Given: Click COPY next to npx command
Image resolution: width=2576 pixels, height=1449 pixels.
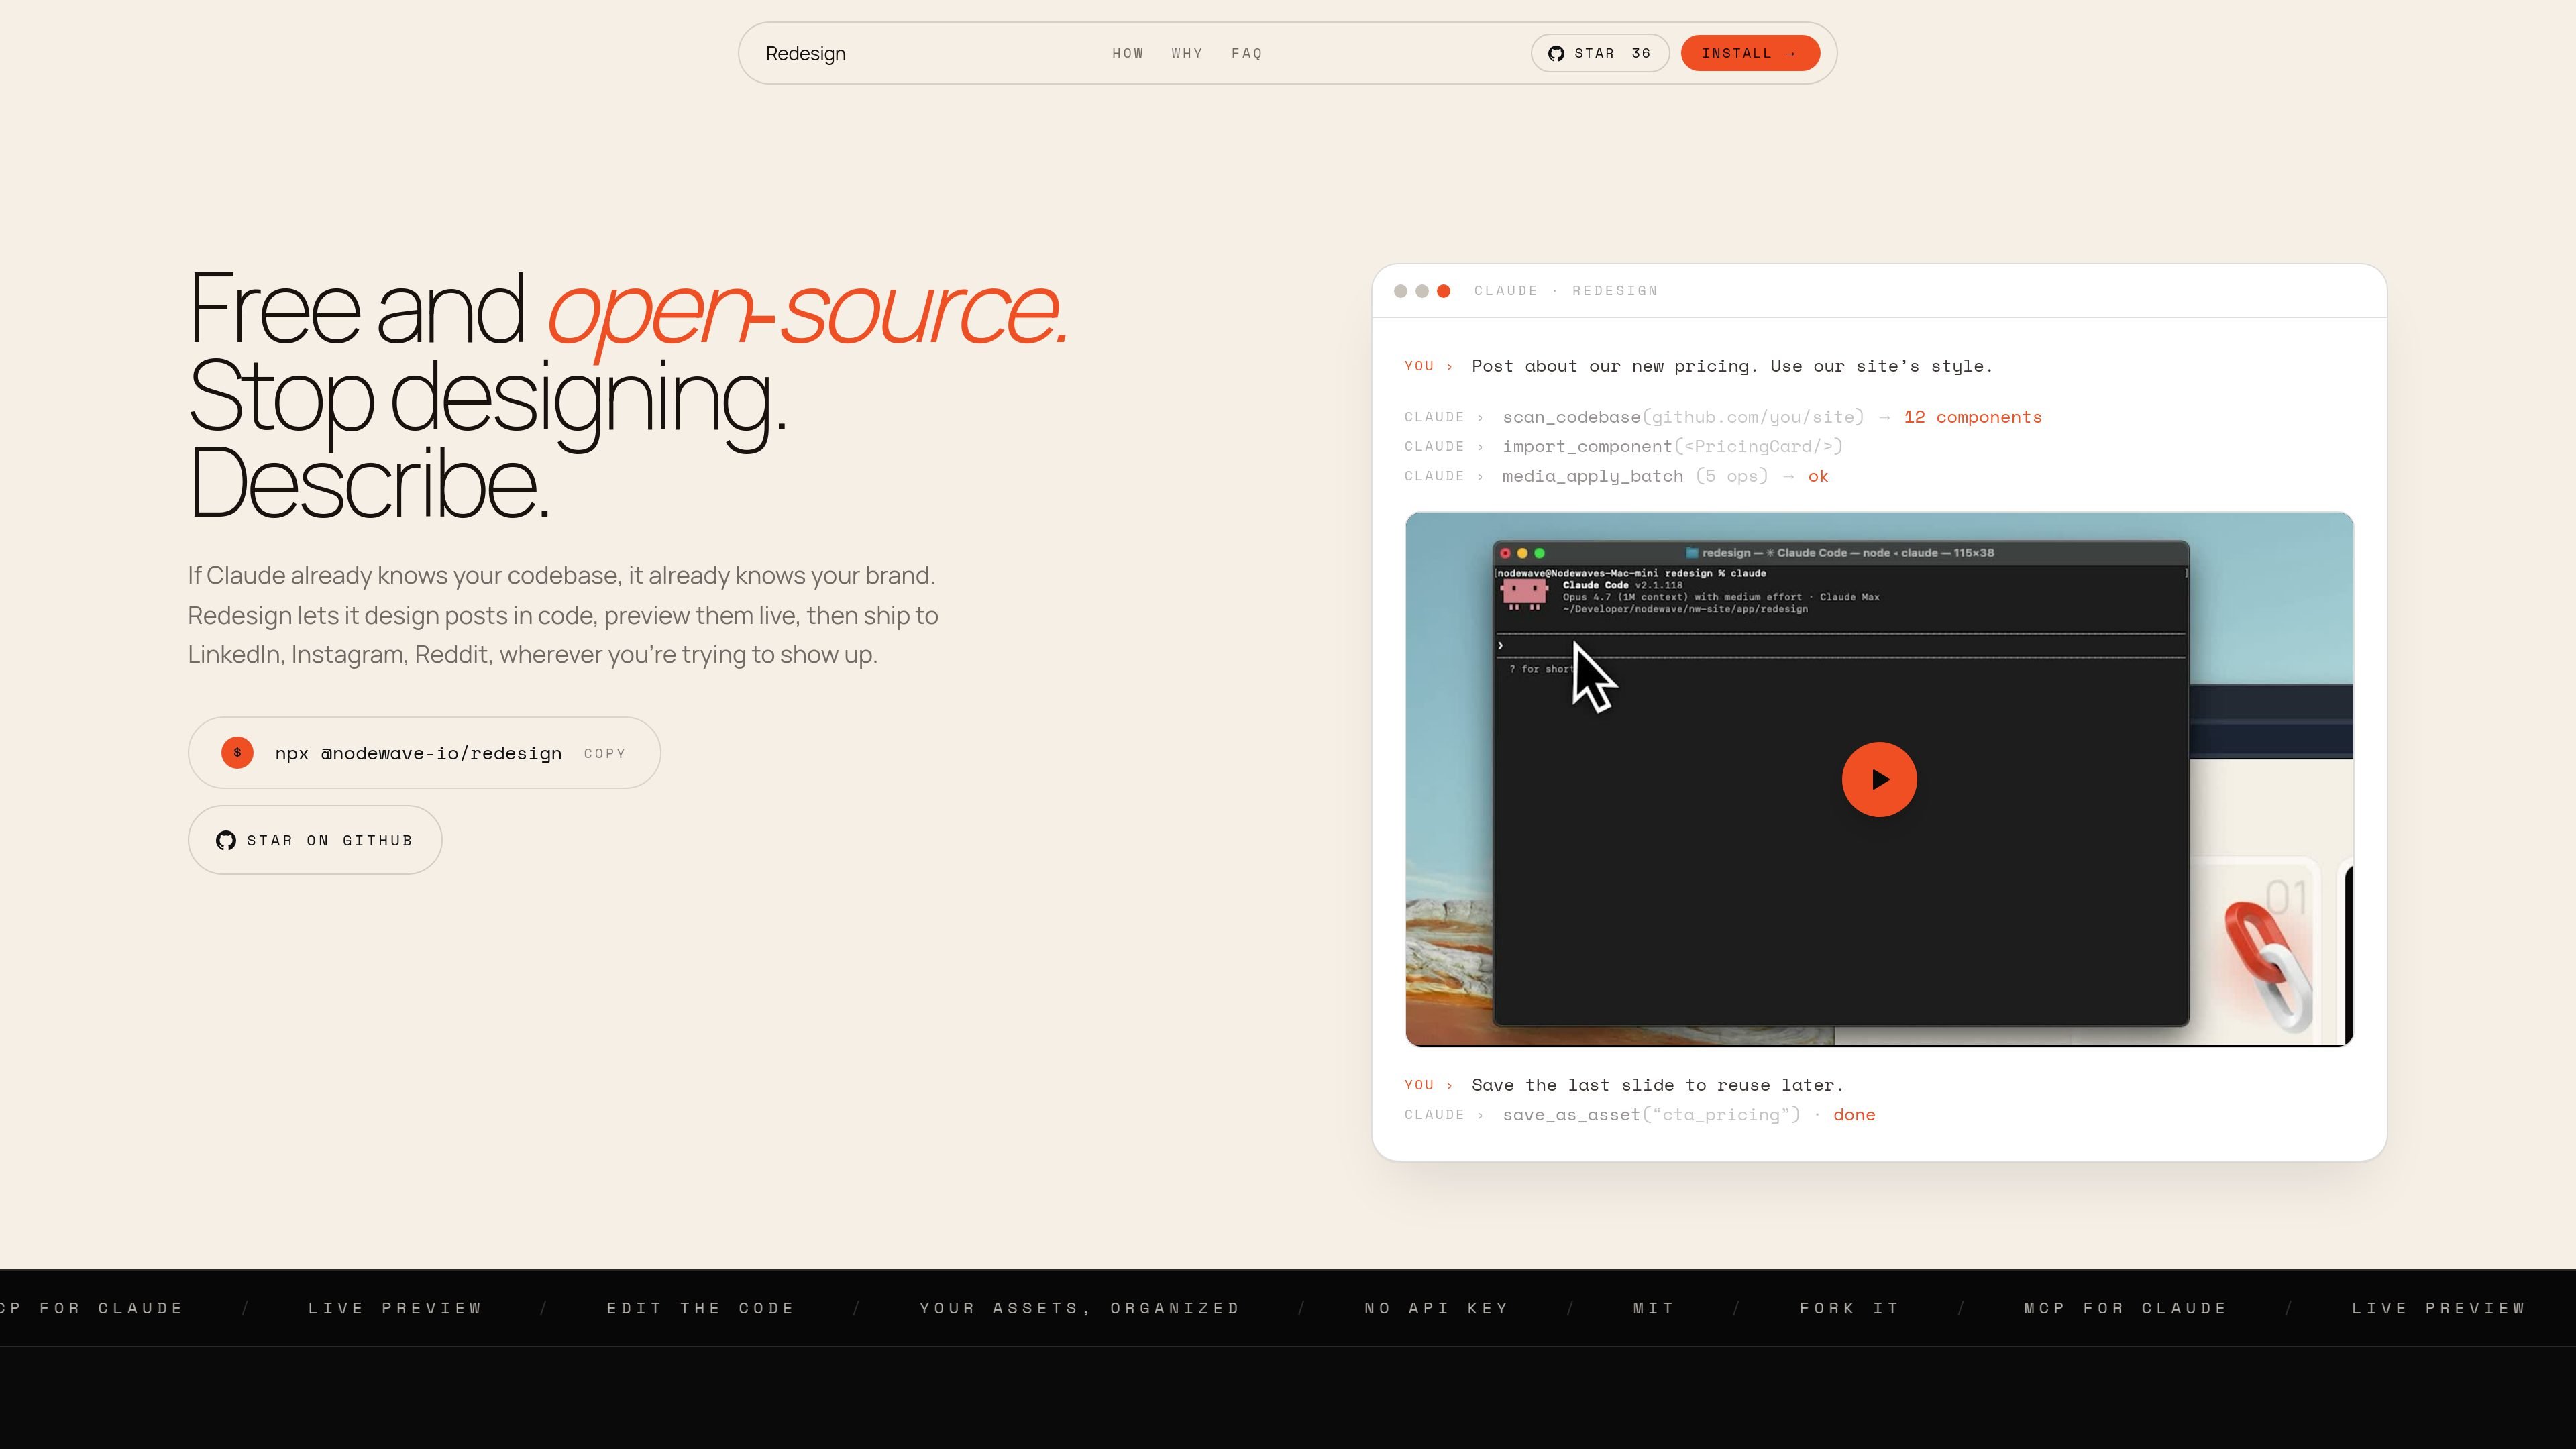Looking at the screenshot, I should pos(604,753).
